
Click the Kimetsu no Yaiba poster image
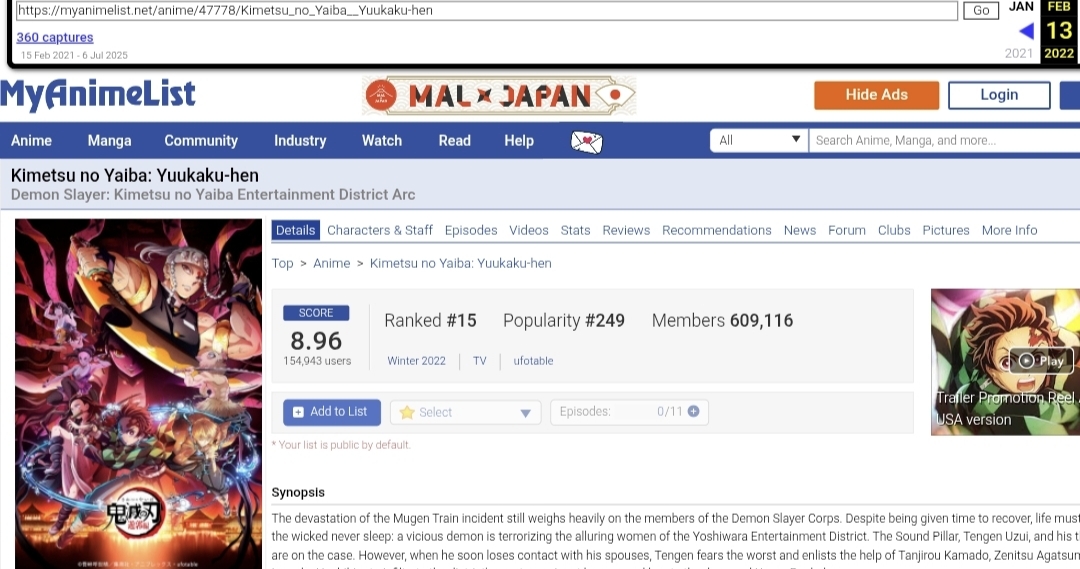[x=138, y=393]
